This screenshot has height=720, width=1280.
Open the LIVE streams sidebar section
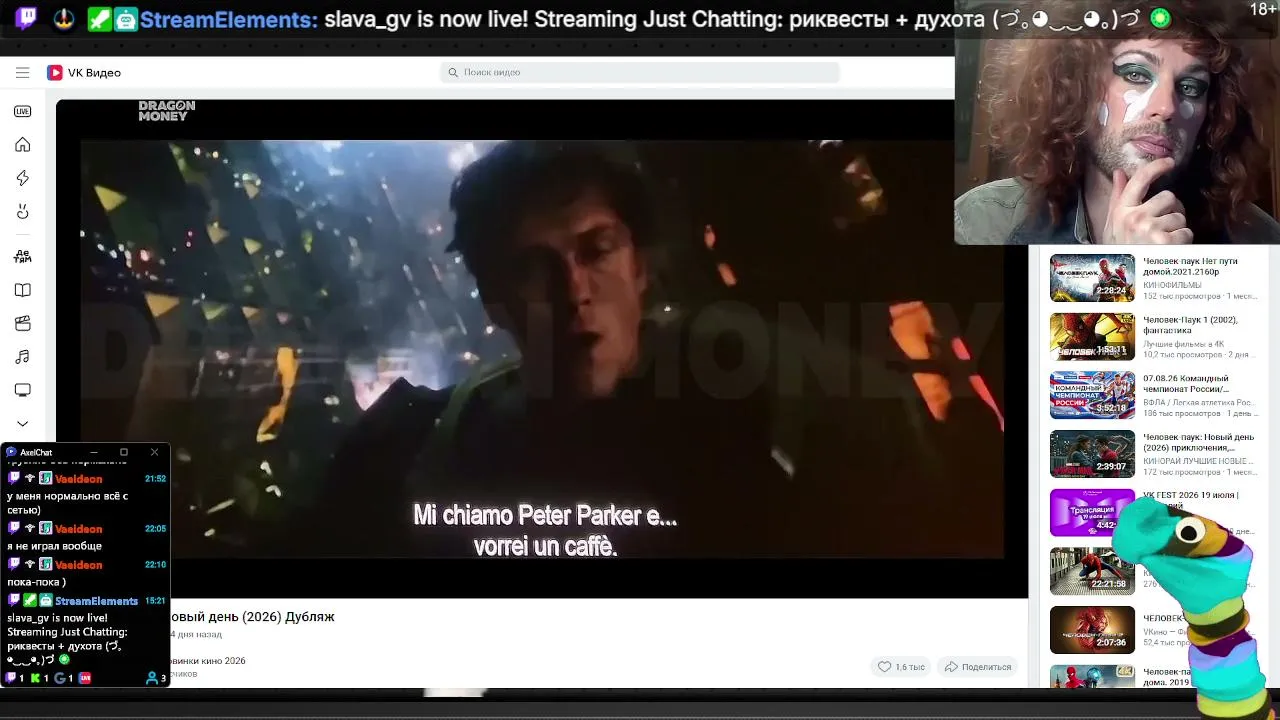[22, 111]
